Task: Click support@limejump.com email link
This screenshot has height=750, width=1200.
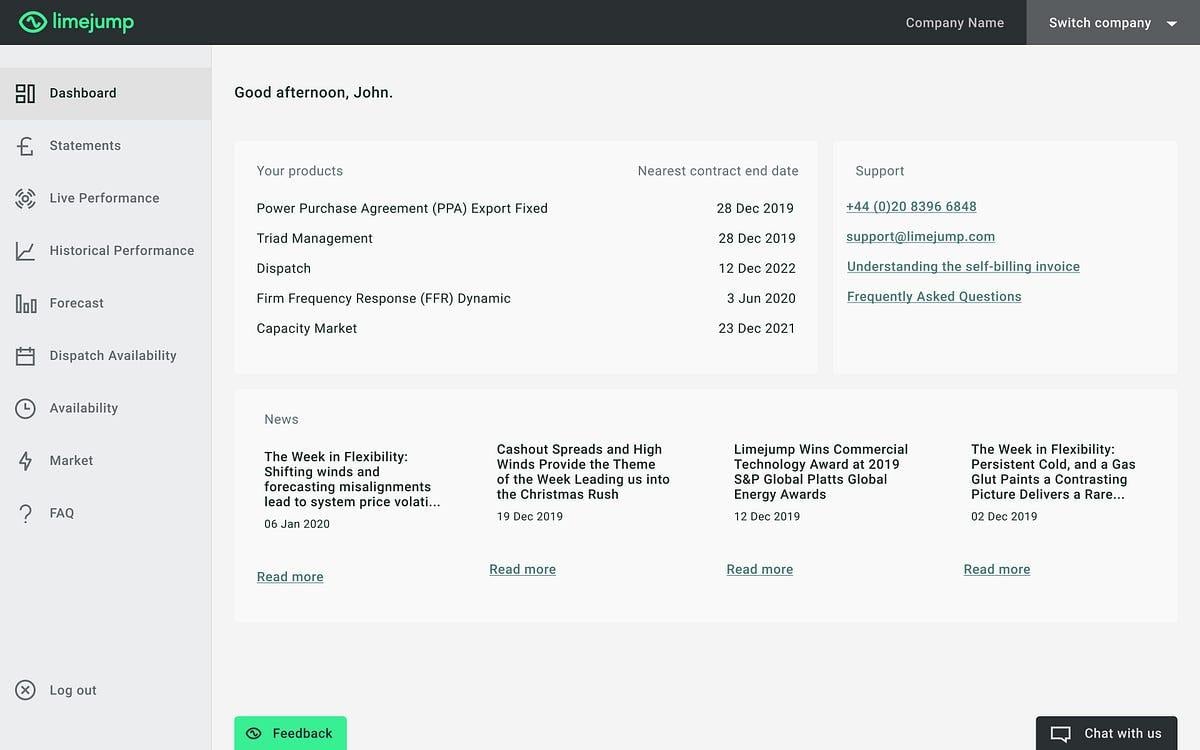Action: point(920,237)
